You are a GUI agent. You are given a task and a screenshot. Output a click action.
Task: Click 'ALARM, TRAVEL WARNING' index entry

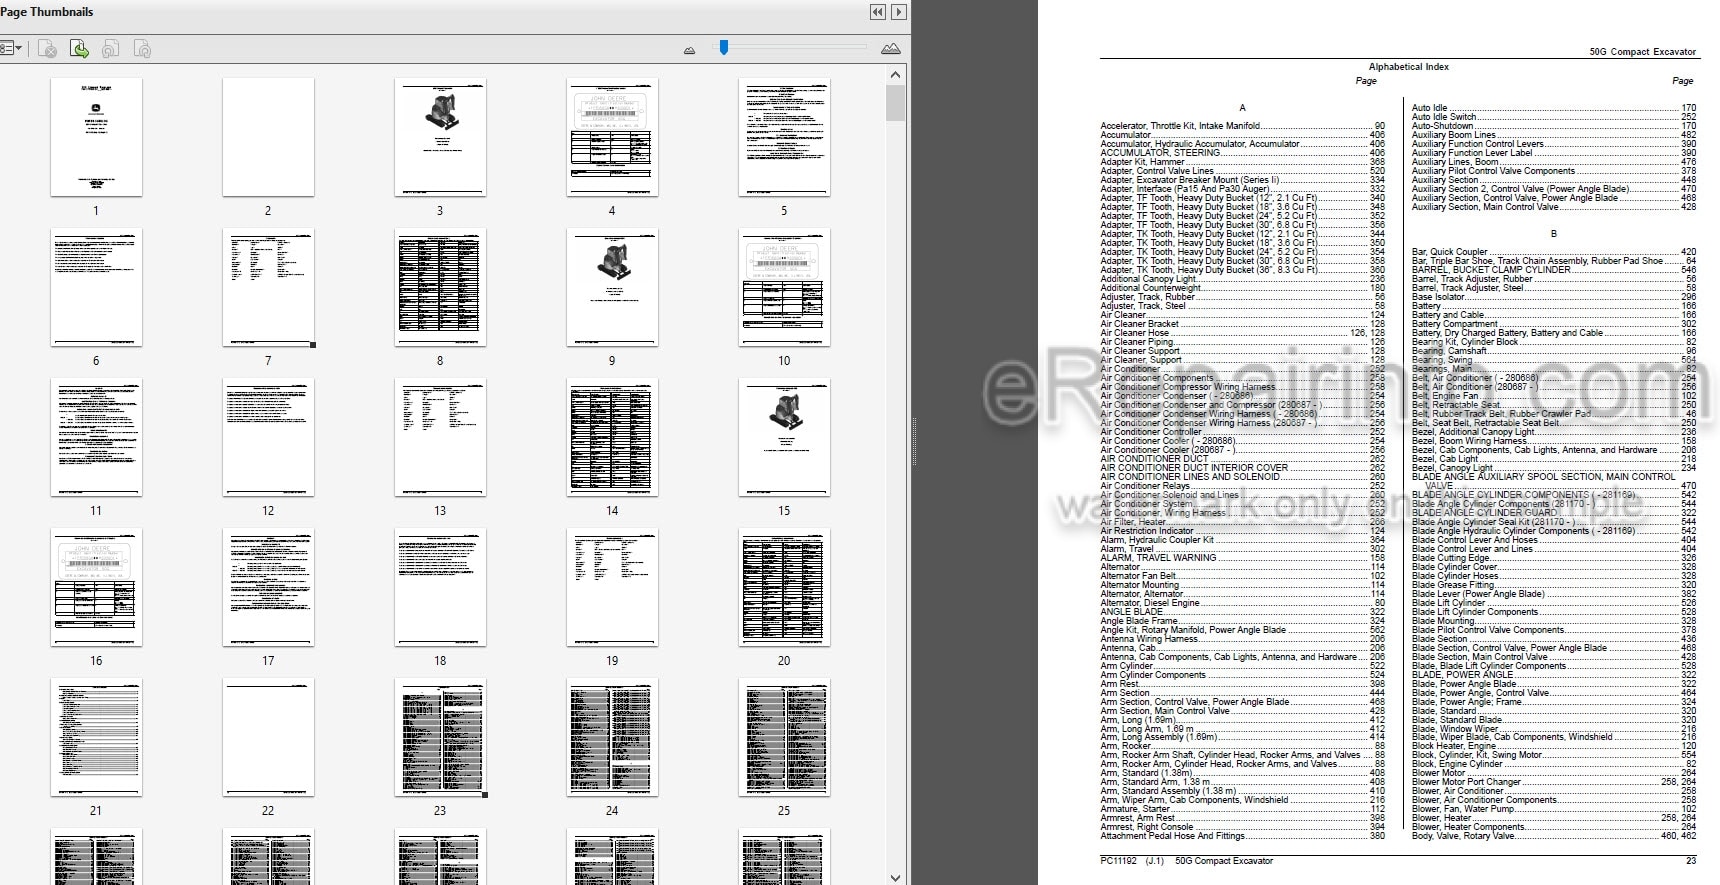tap(1158, 558)
